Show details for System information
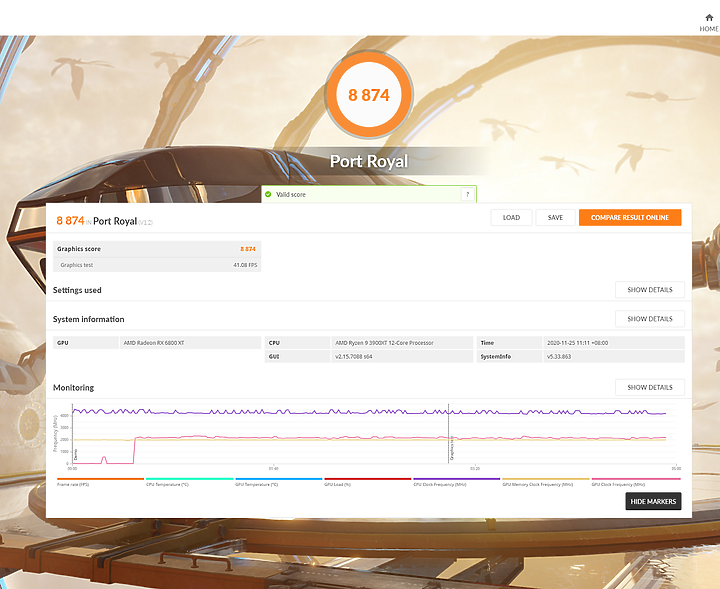Viewport: 720px width, 589px height. (650, 319)
